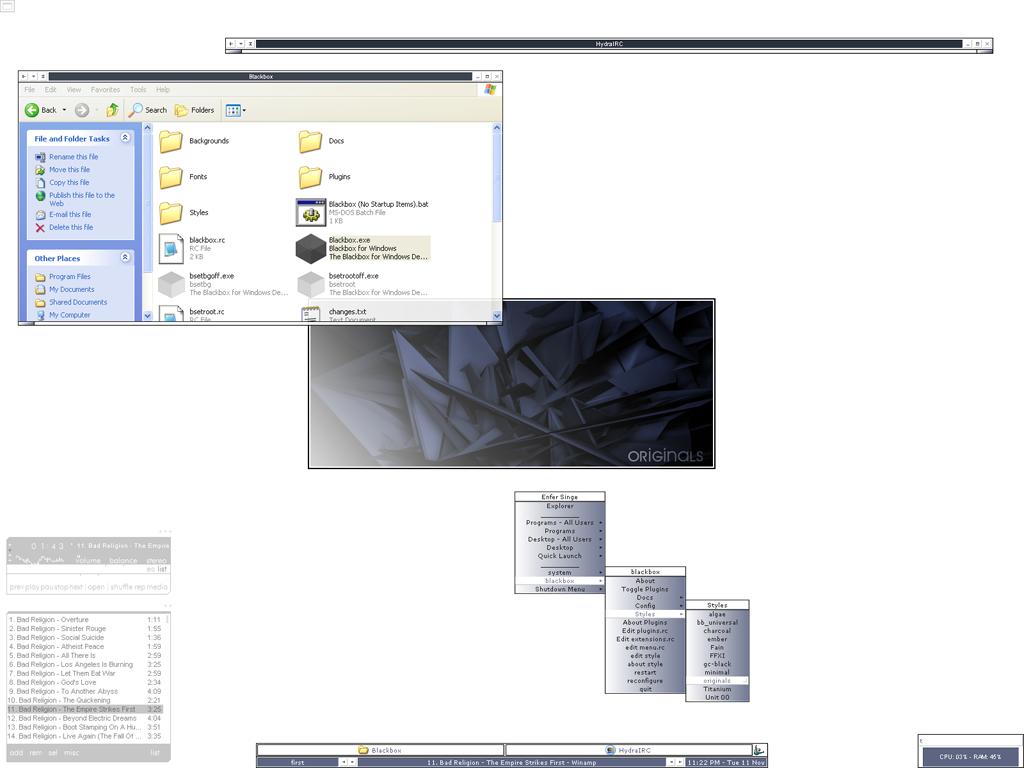
Task: Select Blackbox (No Startup Items).bat file icon
Action: click(311, 212)
